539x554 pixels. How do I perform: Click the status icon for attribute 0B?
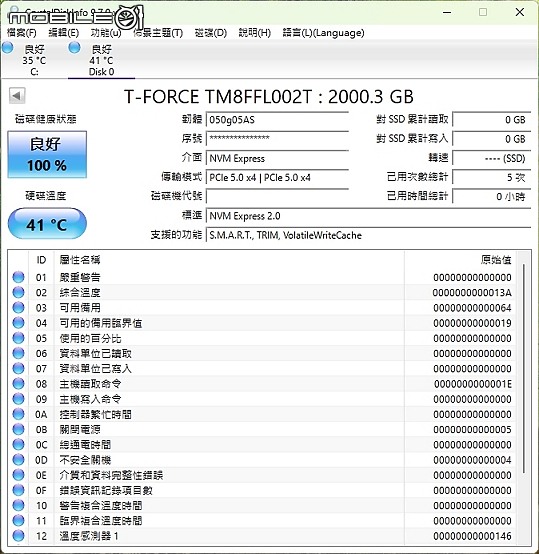click(18, 429)
